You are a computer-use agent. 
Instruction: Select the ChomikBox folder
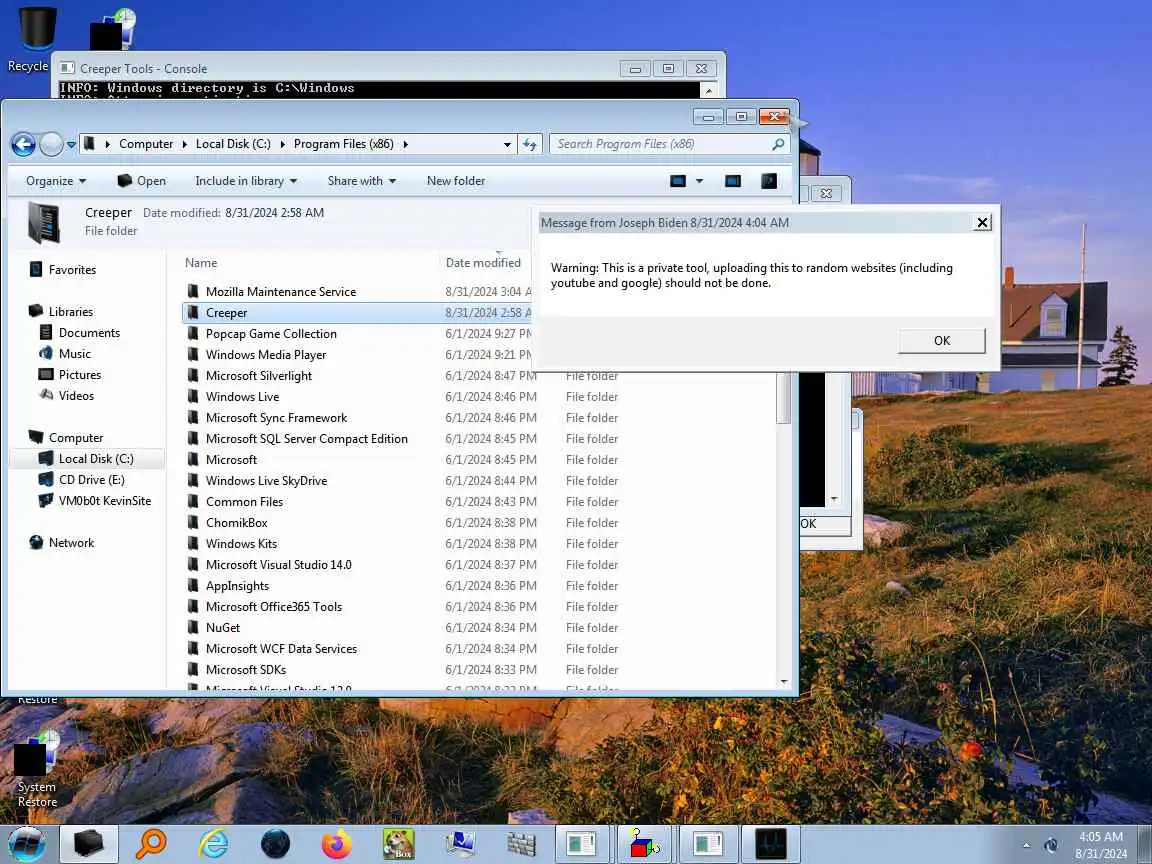237,522
